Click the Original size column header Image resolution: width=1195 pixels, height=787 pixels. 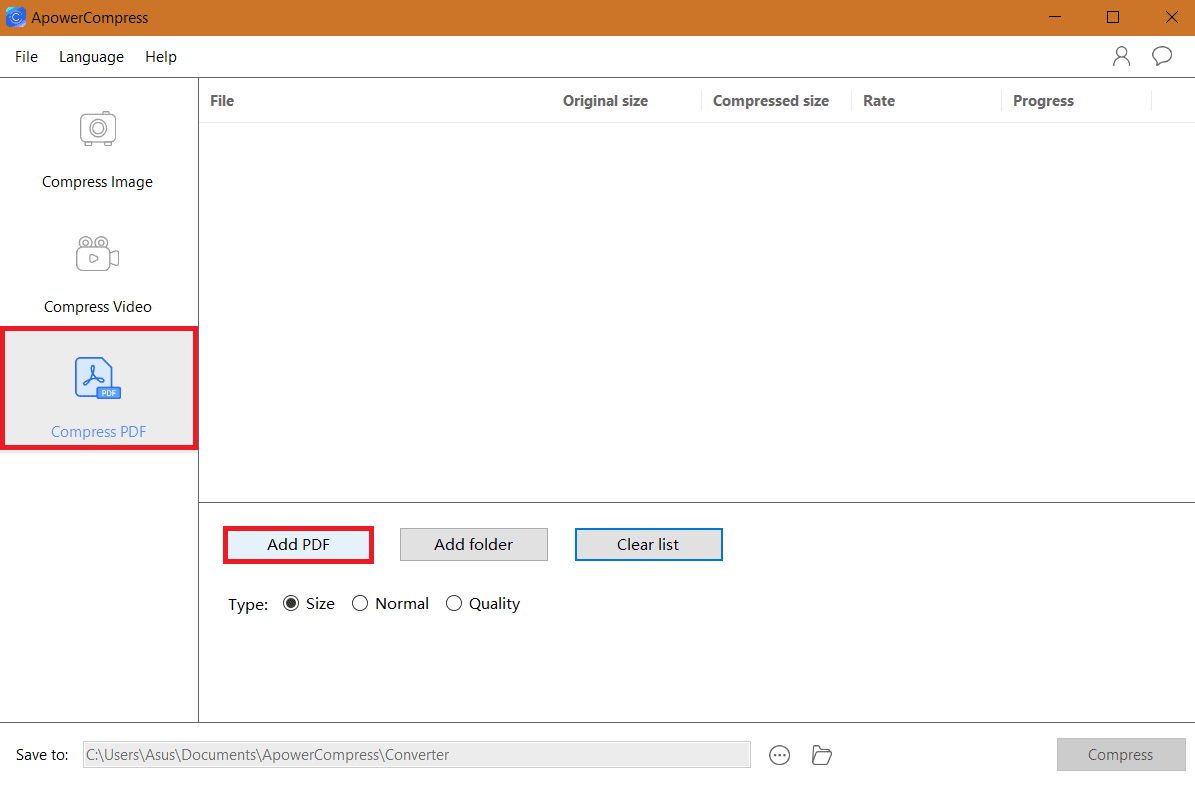[605, 100]
